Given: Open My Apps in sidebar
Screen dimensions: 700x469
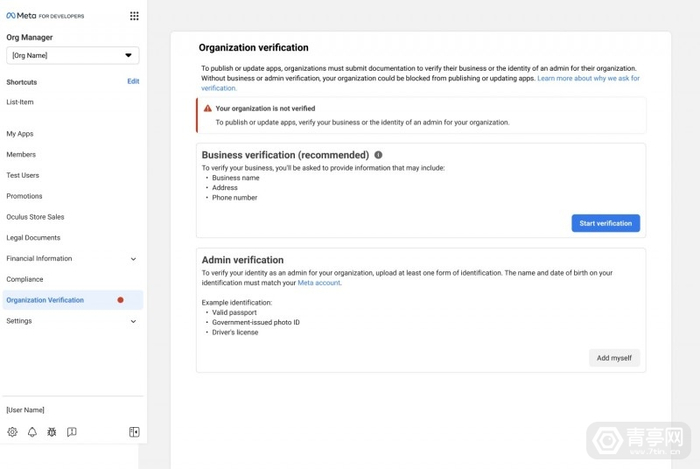Looking at the screenshot, I should point(20,134).
